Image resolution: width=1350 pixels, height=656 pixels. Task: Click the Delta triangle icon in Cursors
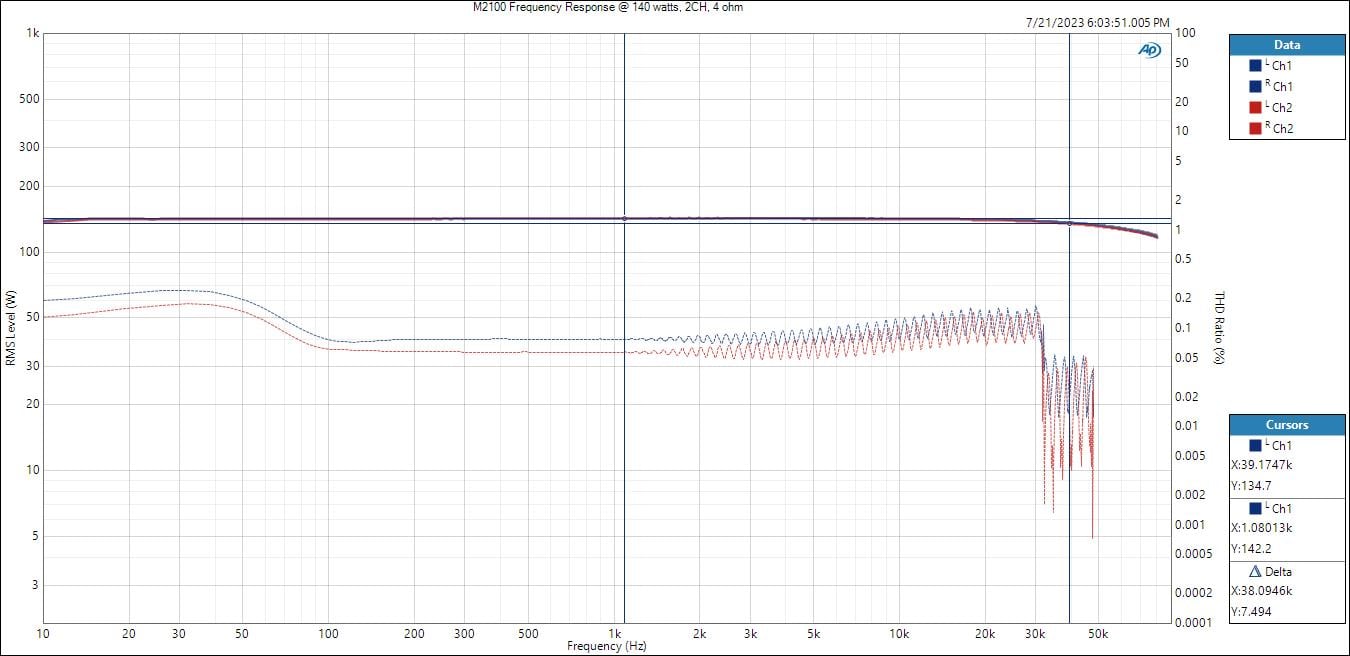point(1255,572)
